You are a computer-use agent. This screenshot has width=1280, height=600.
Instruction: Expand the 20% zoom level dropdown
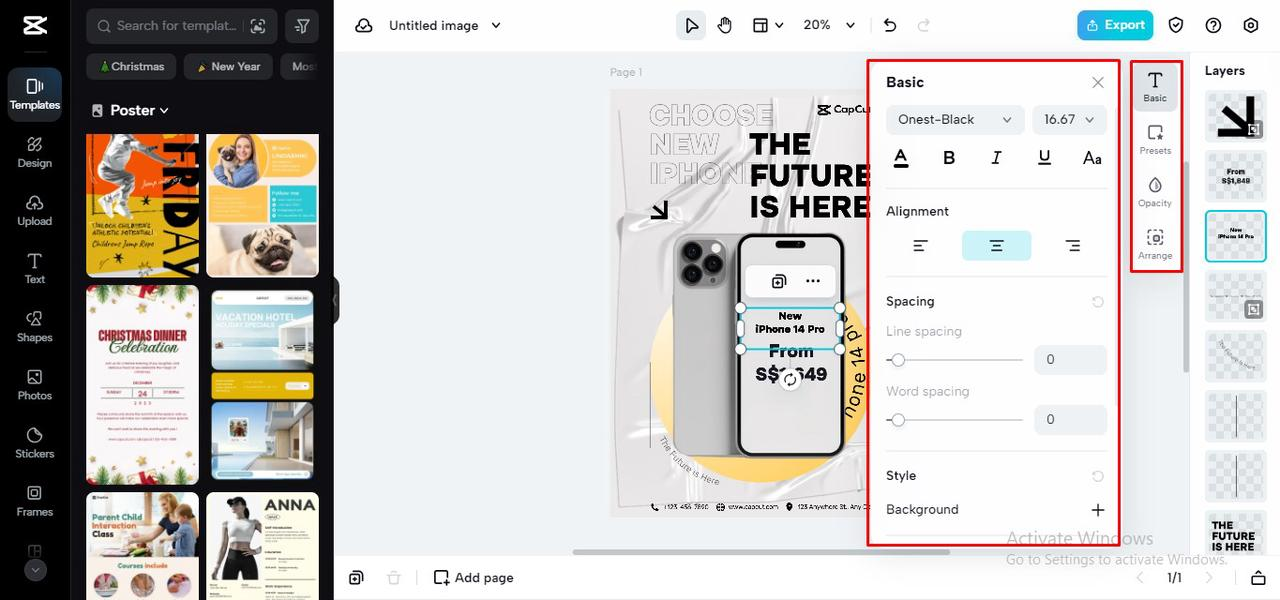coord(830,25)
